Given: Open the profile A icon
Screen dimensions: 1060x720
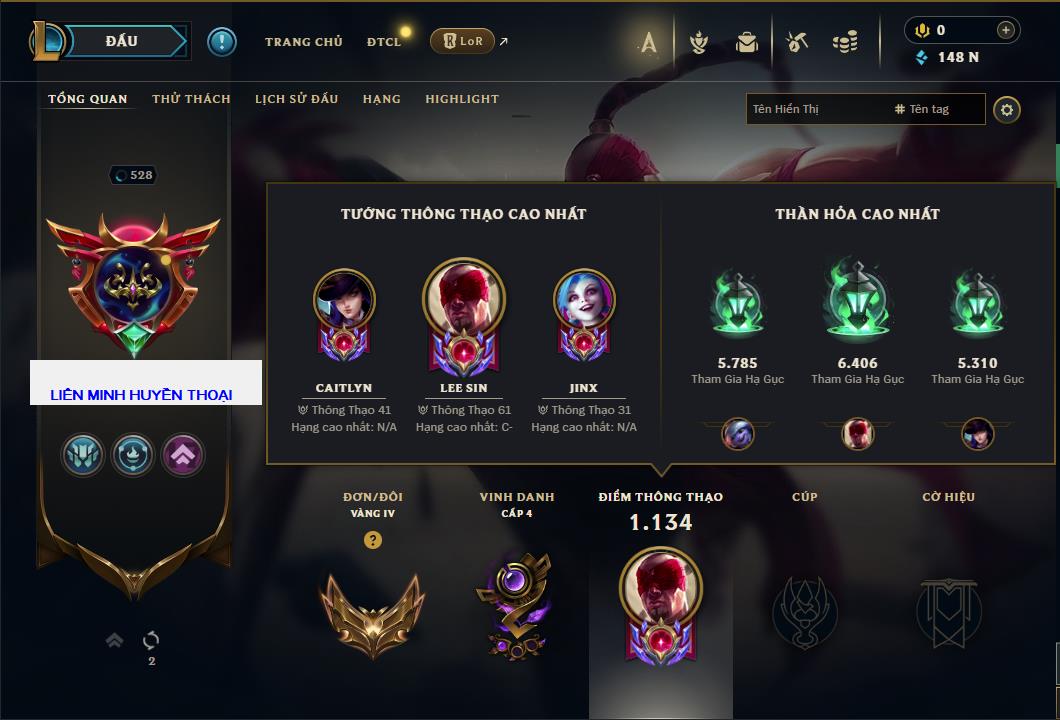Looking at the screenshot, I should pos(649,43).
